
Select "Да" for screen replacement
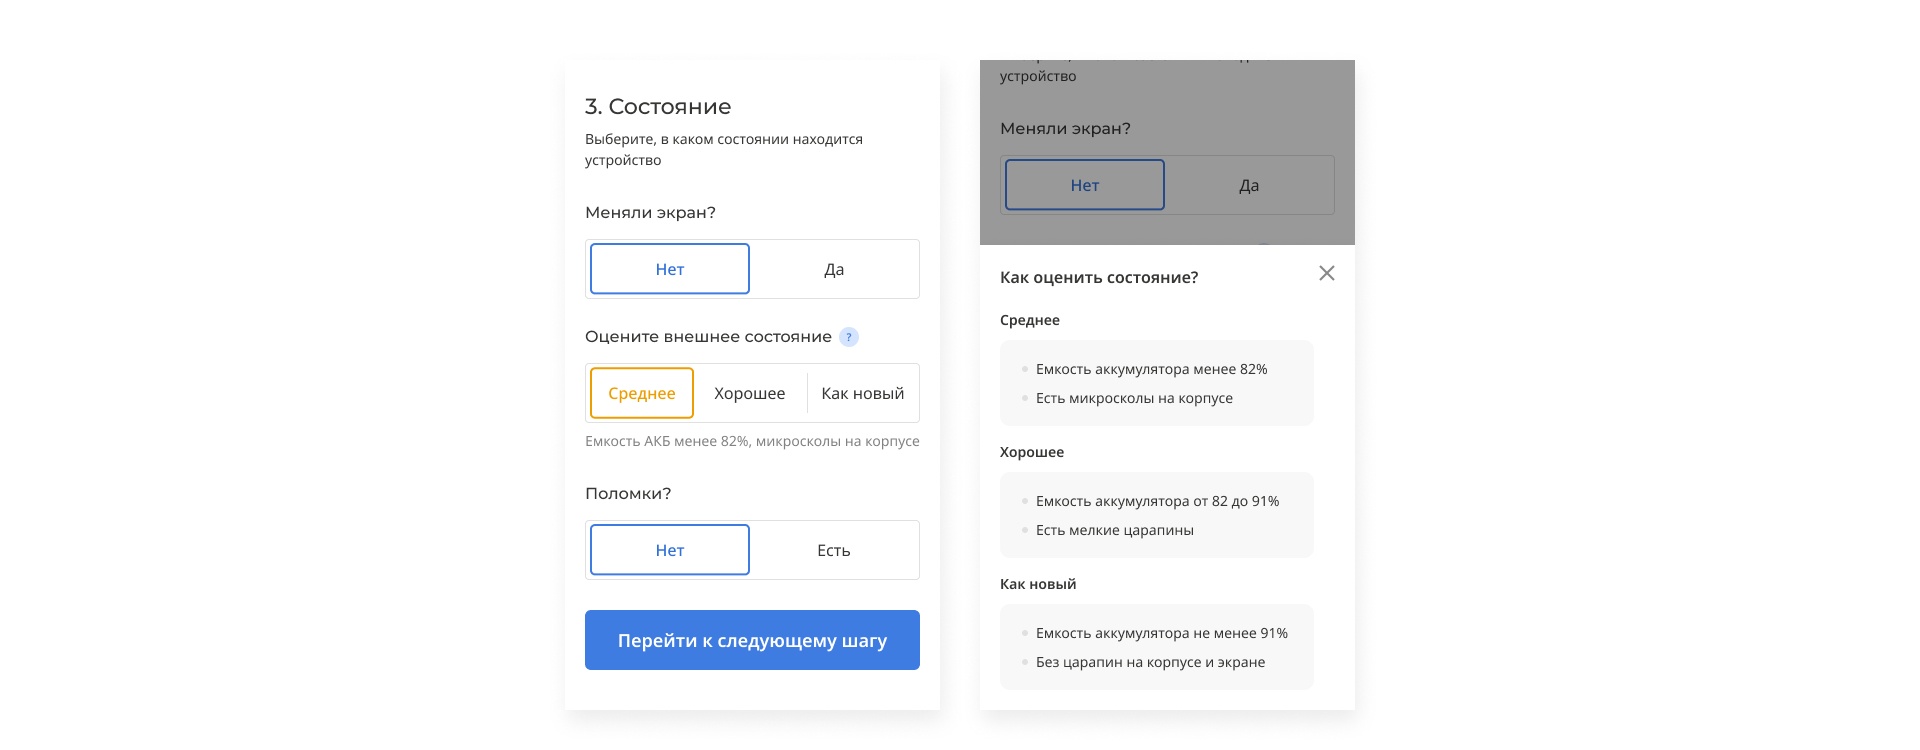(834, 269)
